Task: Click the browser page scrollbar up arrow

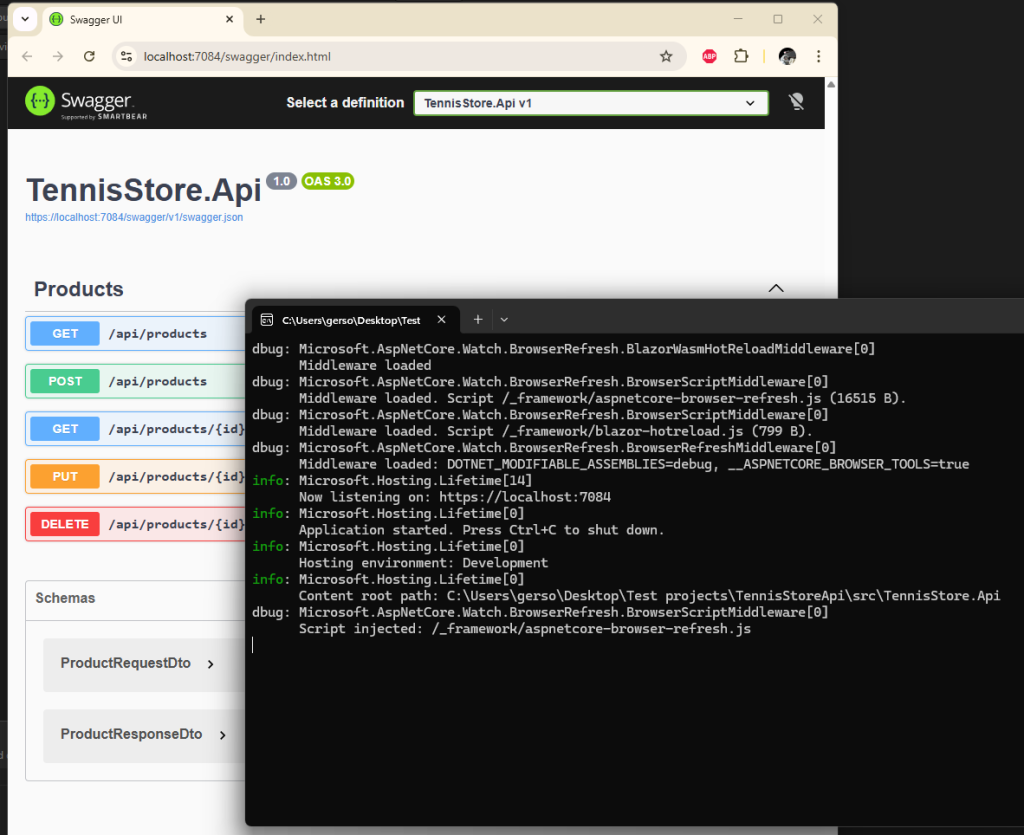Action: [831, 84]
